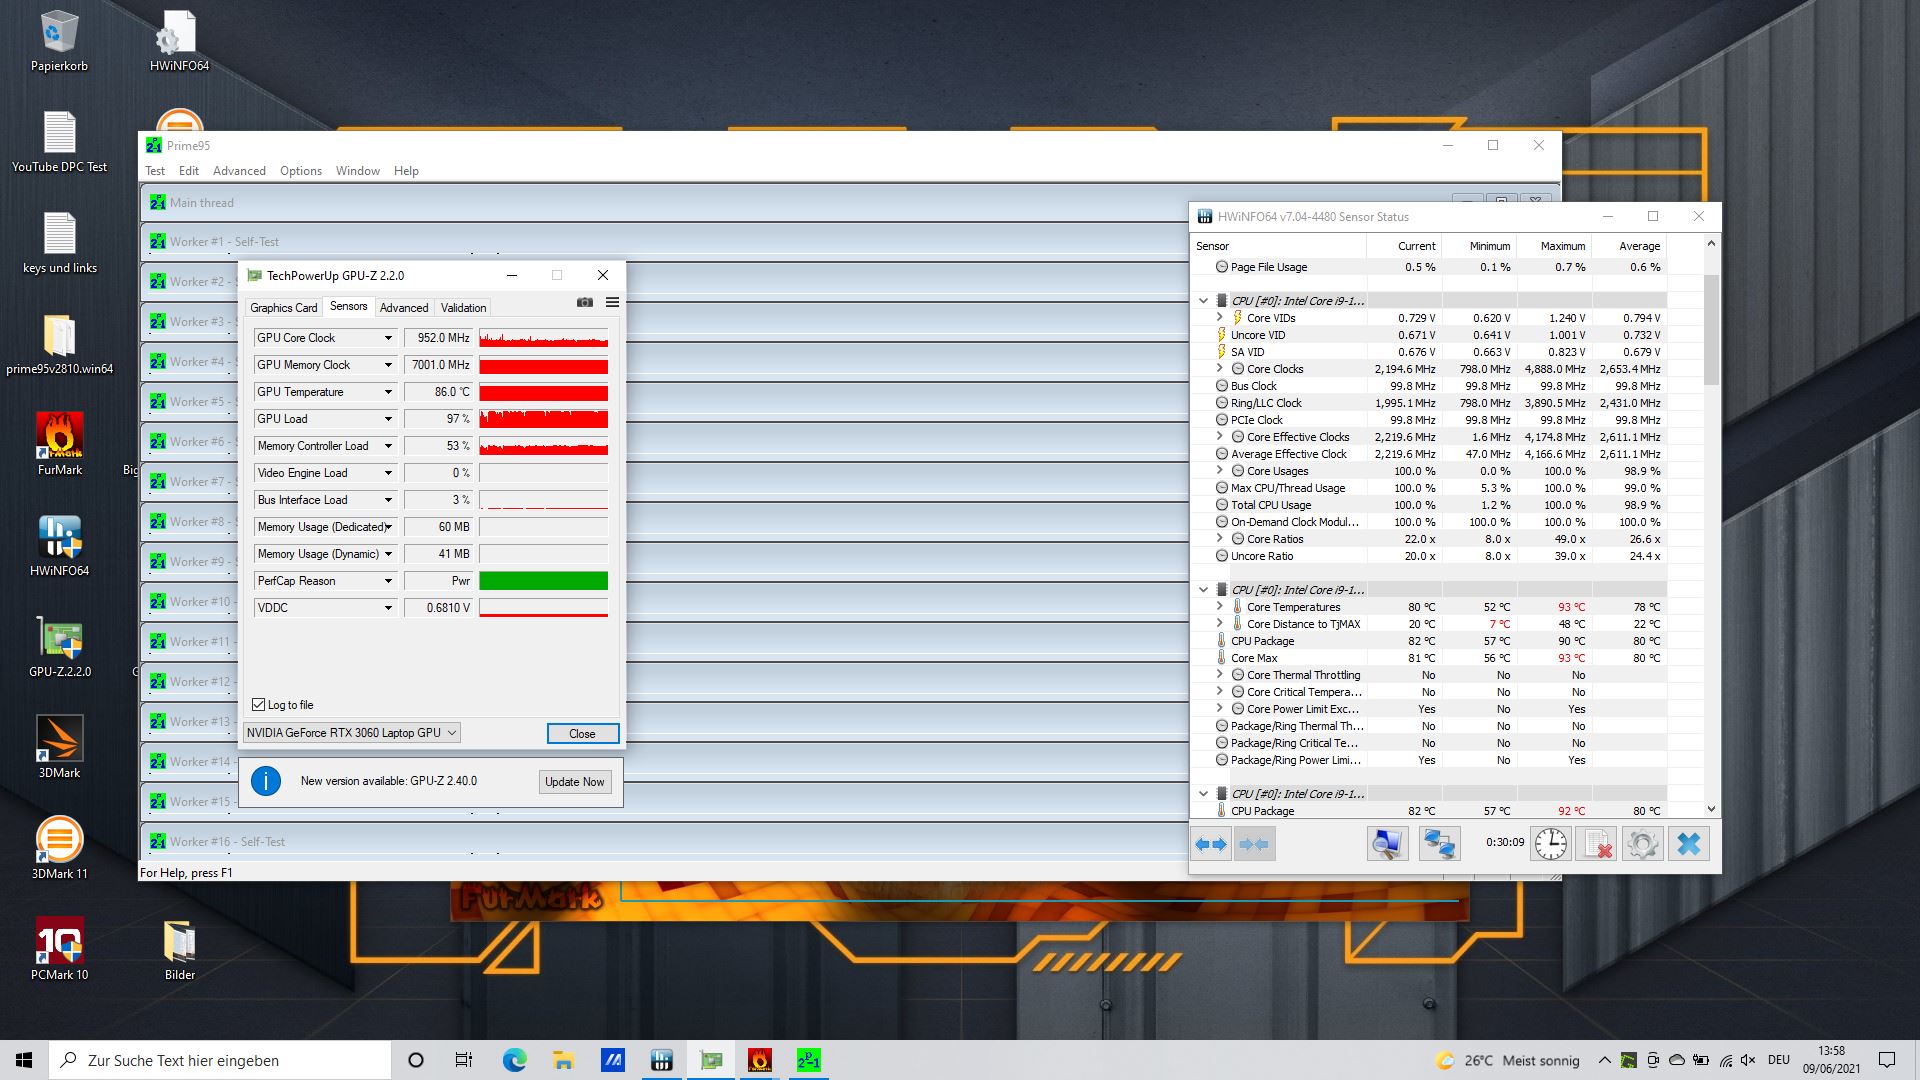Reset sensor timer using the clock icon
This screenshot has width=1920, height=1080.
click(1550, 844)
